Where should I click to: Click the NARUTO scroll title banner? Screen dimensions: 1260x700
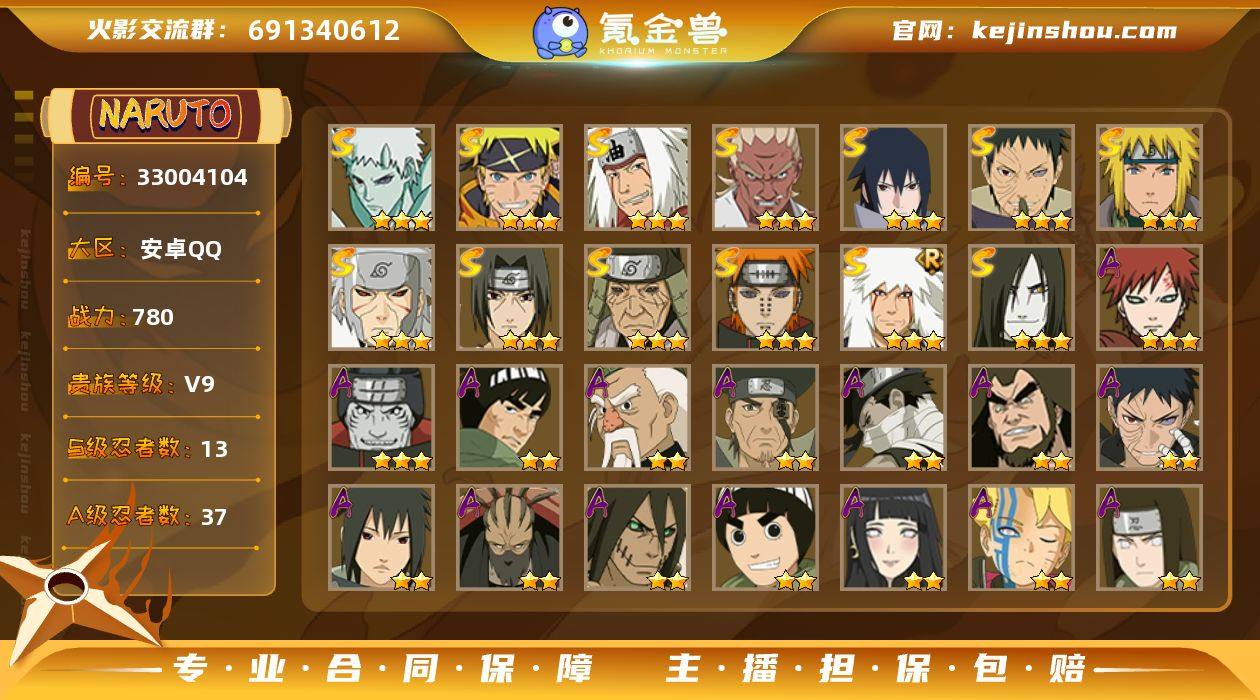pos(164,115)
